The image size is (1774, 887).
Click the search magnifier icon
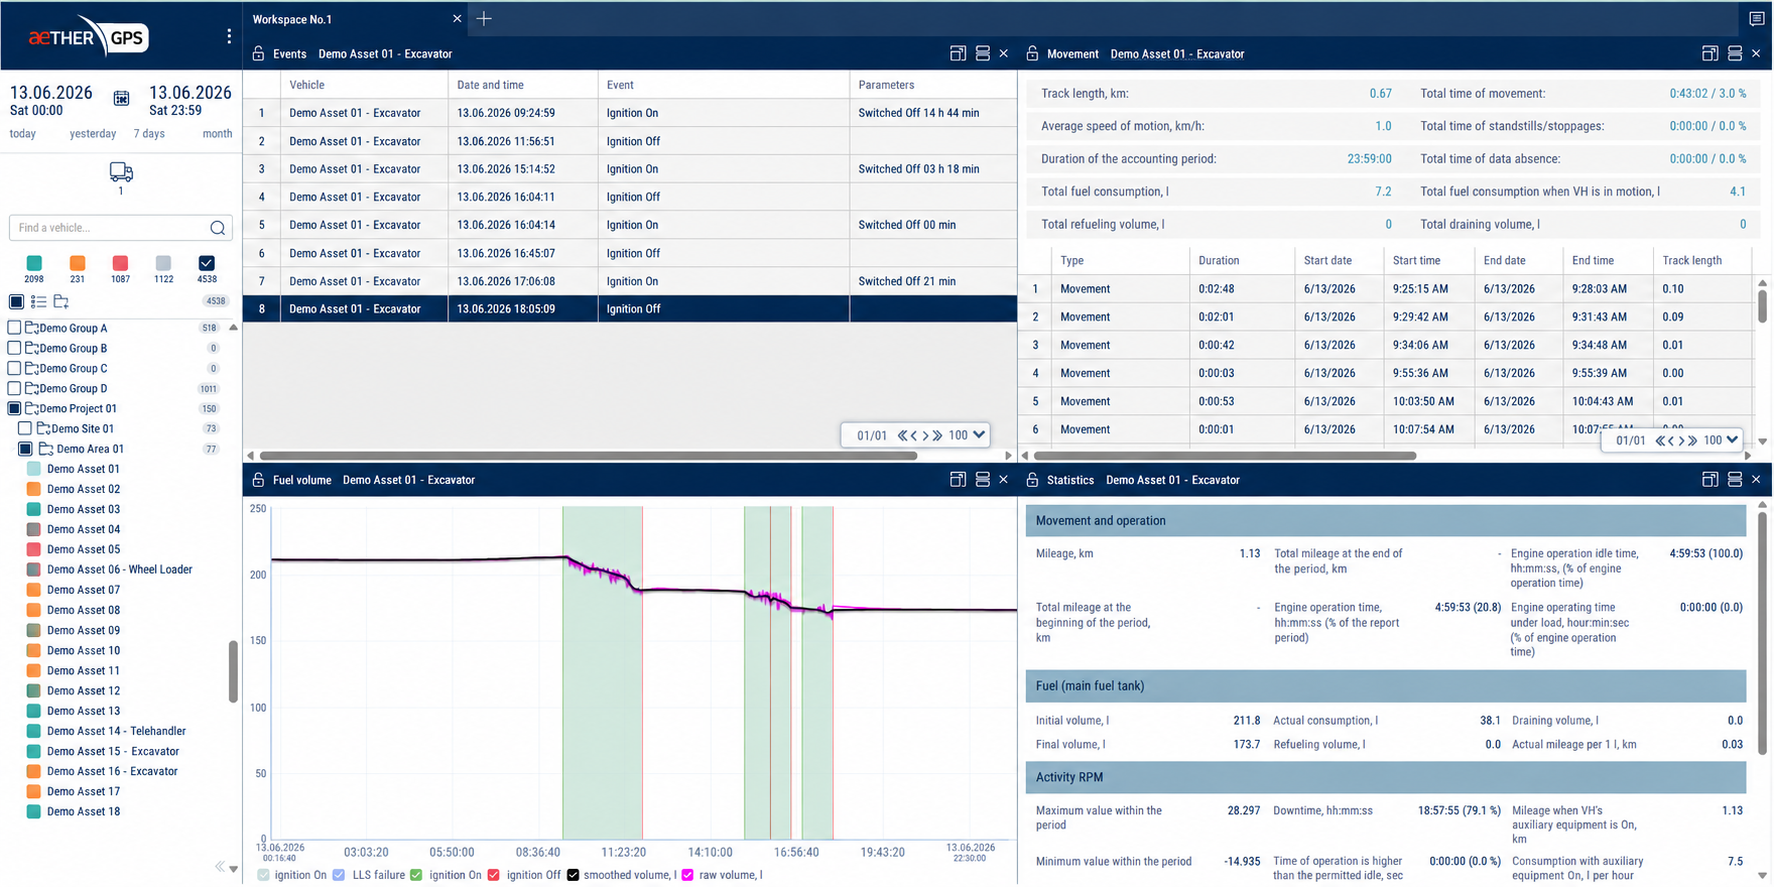tap(217, 228)
